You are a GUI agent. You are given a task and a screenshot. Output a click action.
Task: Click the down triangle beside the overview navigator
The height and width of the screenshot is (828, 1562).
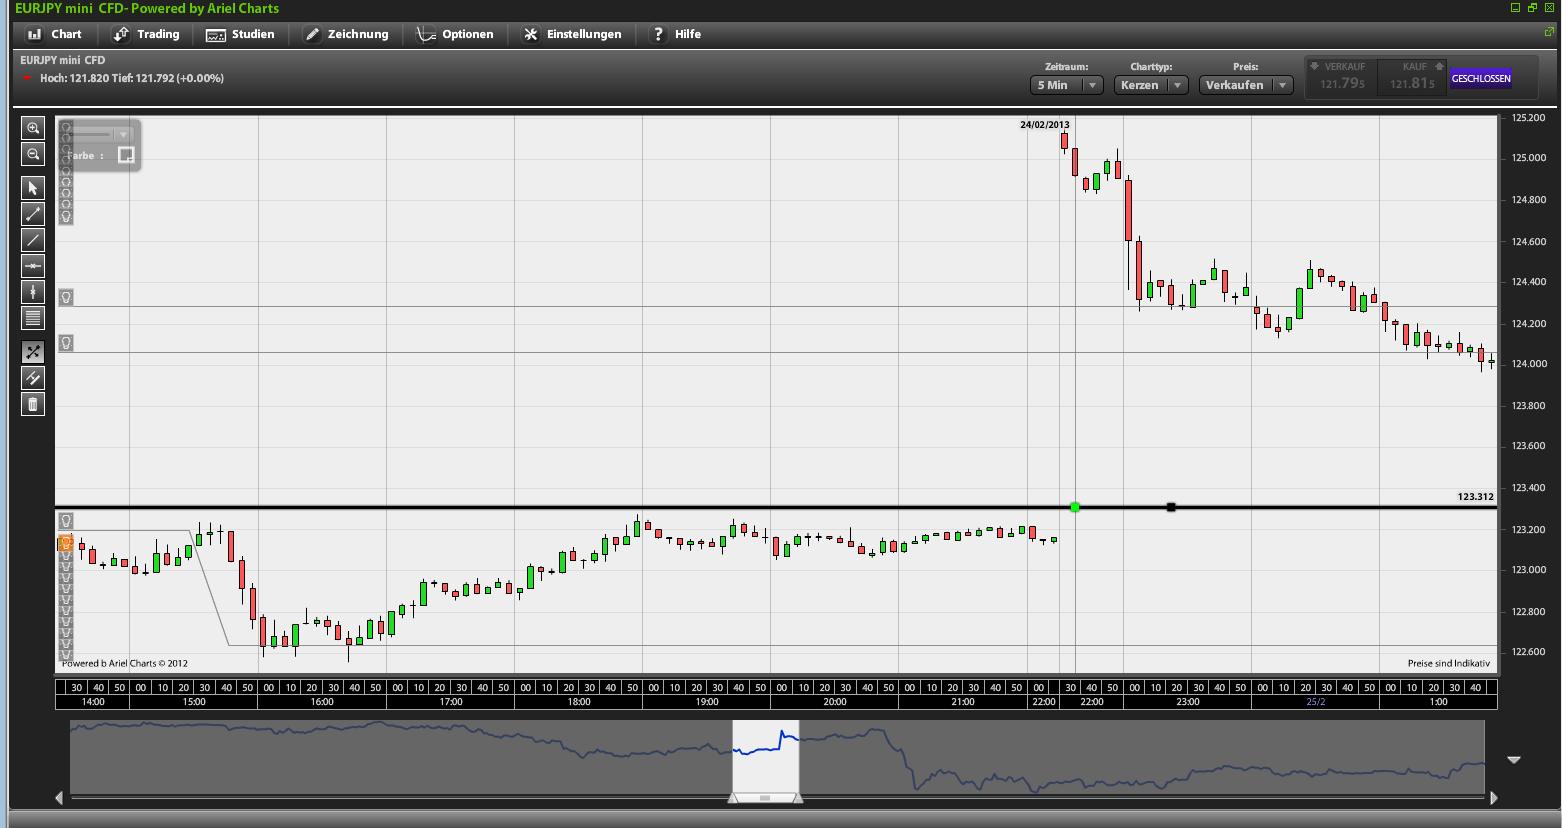click(x=1514, y=760)
